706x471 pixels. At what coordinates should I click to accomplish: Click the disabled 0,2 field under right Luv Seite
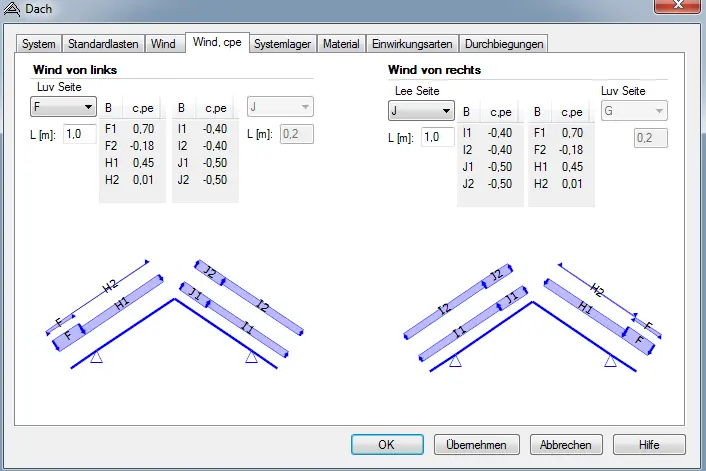(651, 138)
